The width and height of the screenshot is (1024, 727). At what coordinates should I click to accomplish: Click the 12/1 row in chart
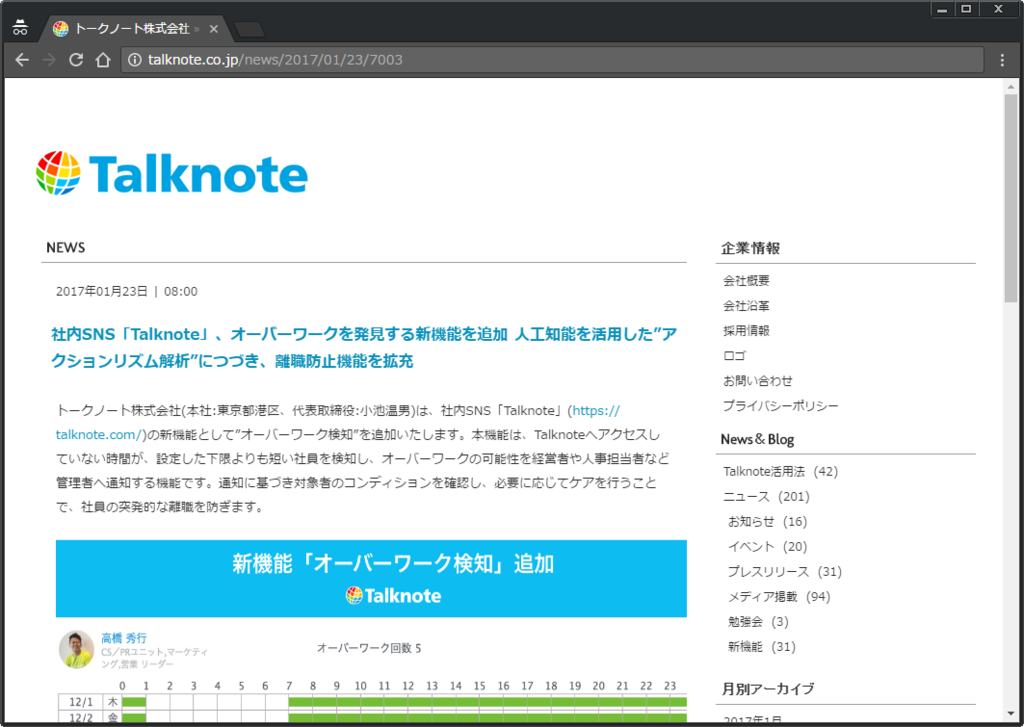click(x=372, y=702)
